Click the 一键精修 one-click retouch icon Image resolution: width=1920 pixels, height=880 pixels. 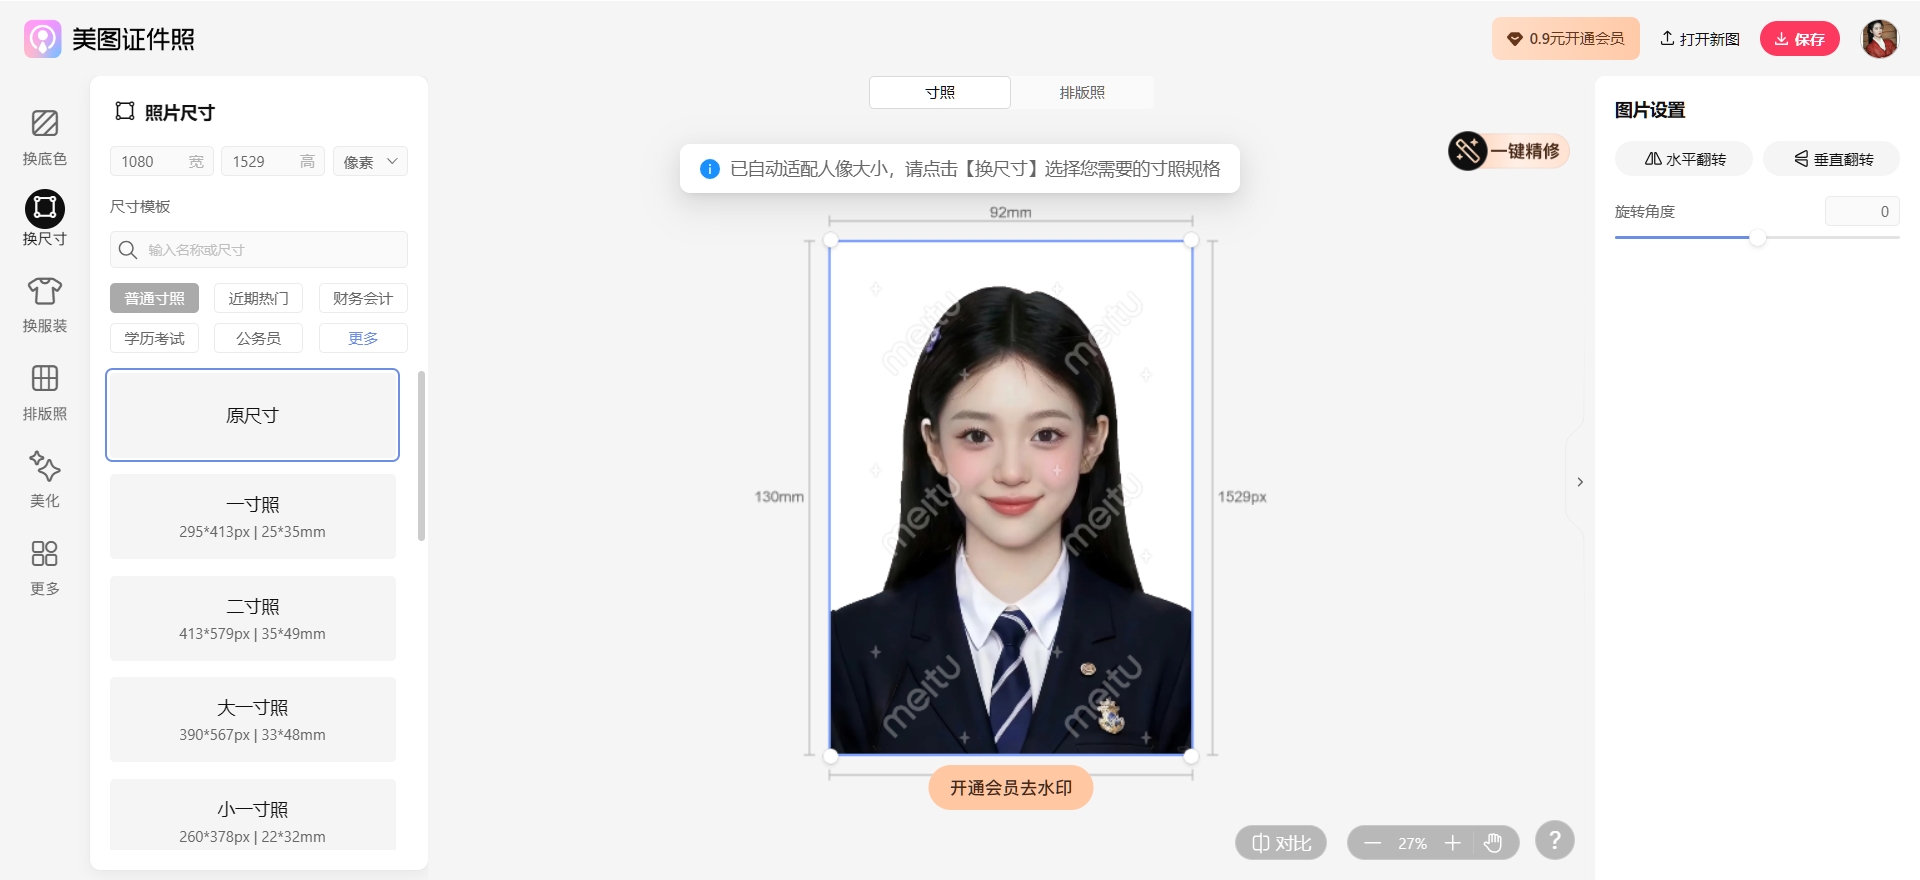[1467, 151]
